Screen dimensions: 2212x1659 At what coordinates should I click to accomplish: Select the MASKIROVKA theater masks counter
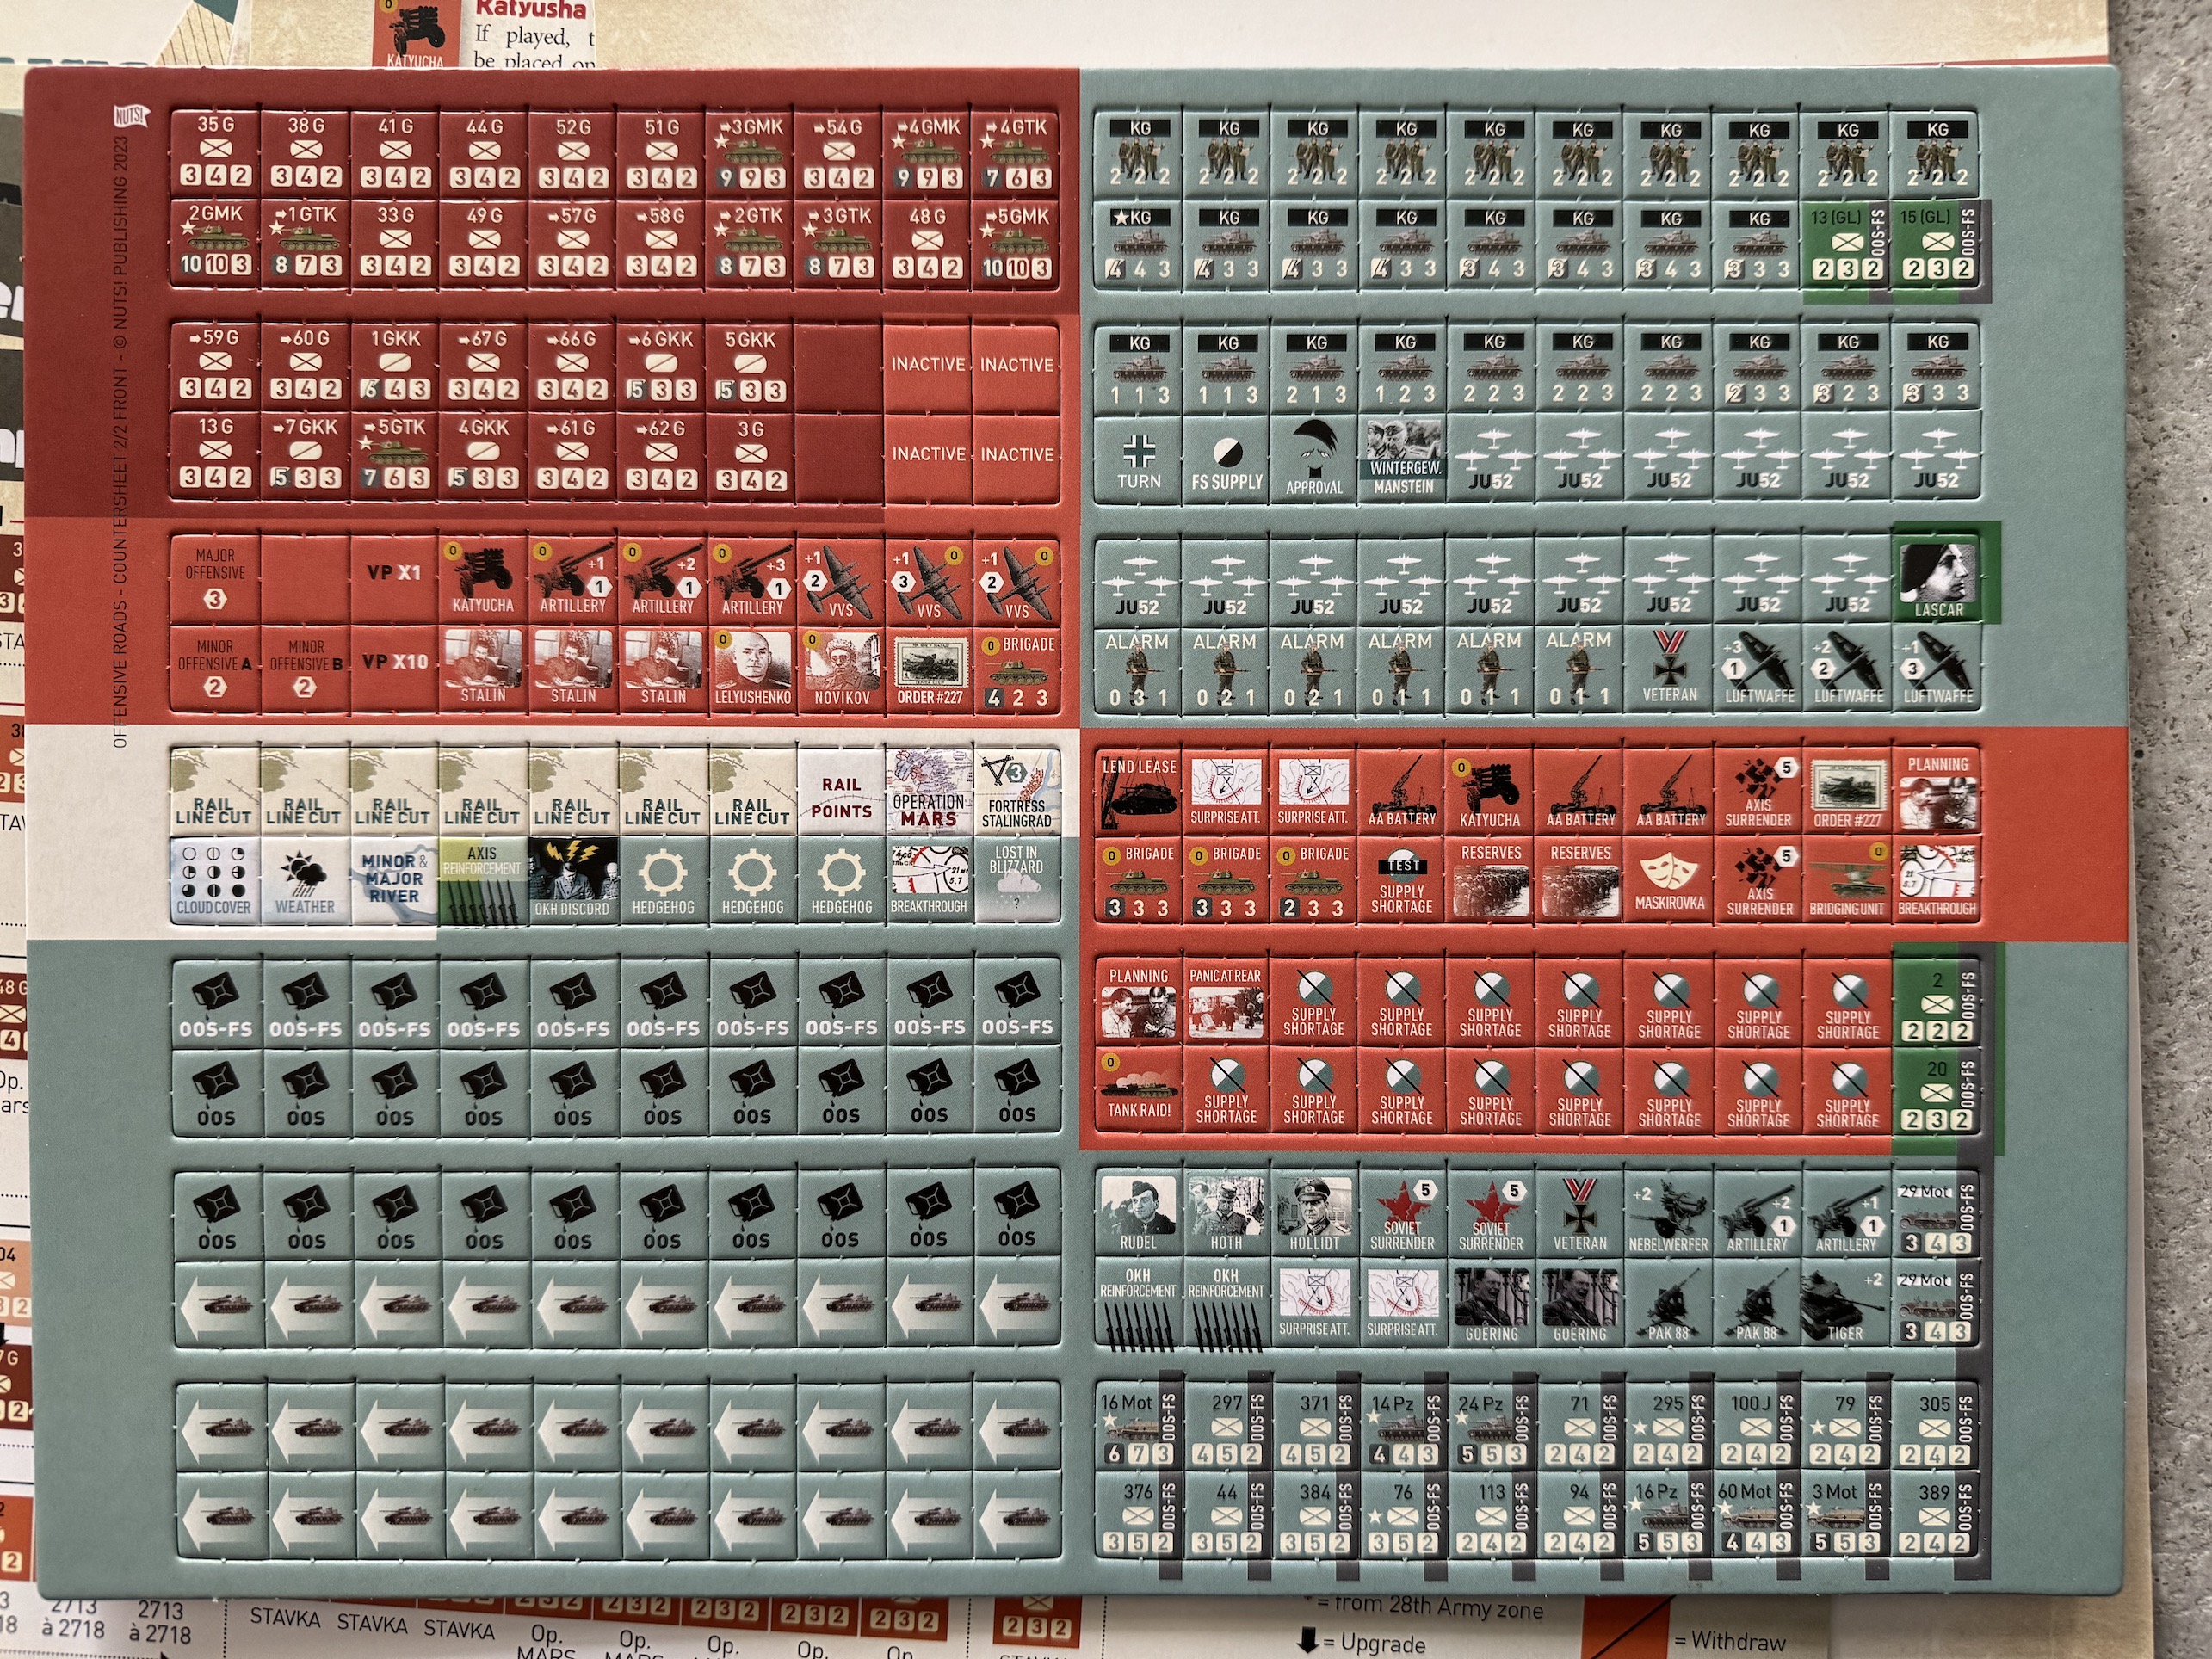click(1669, 878)
